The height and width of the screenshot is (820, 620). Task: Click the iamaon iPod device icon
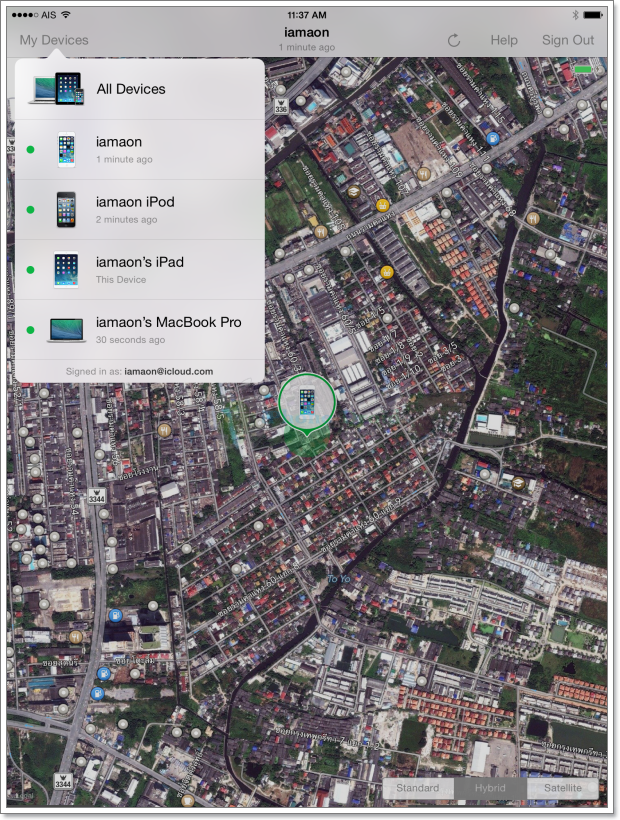66,210
